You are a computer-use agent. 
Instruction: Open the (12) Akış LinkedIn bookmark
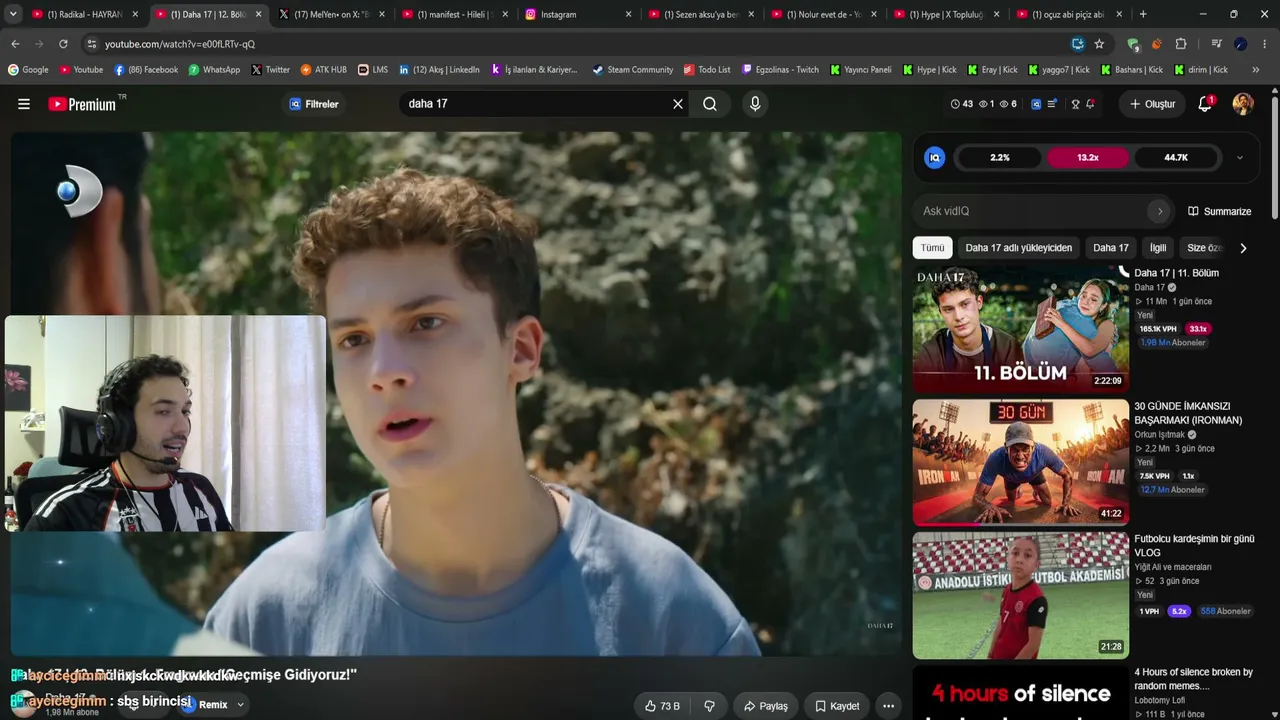tap(439, 70)
